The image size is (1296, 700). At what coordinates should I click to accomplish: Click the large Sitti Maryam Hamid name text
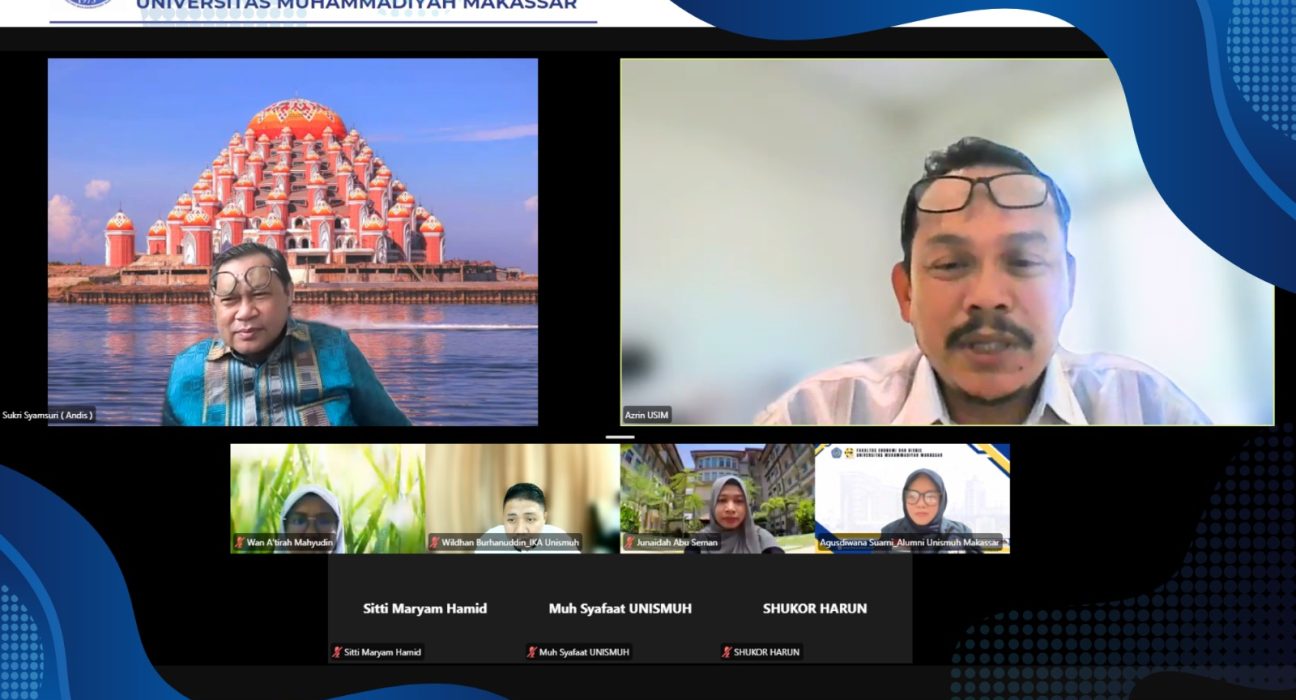click(x=425, y=608)
